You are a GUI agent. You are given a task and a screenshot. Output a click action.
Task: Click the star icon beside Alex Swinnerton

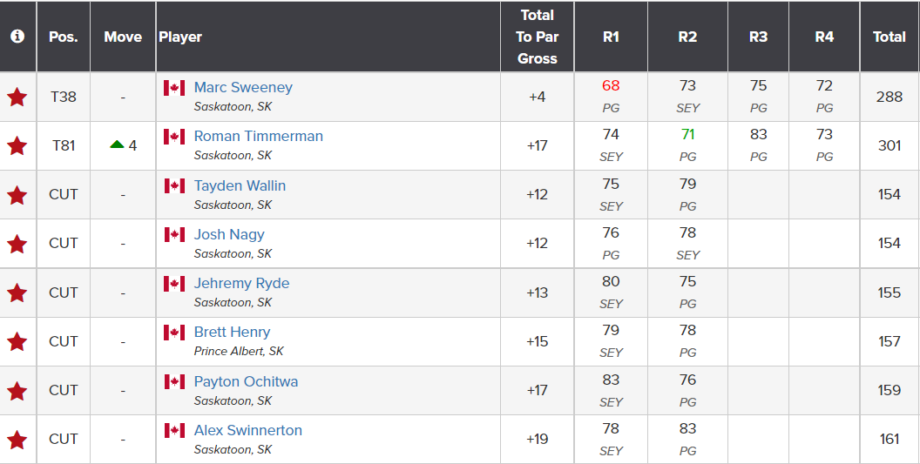pos(17,439)
